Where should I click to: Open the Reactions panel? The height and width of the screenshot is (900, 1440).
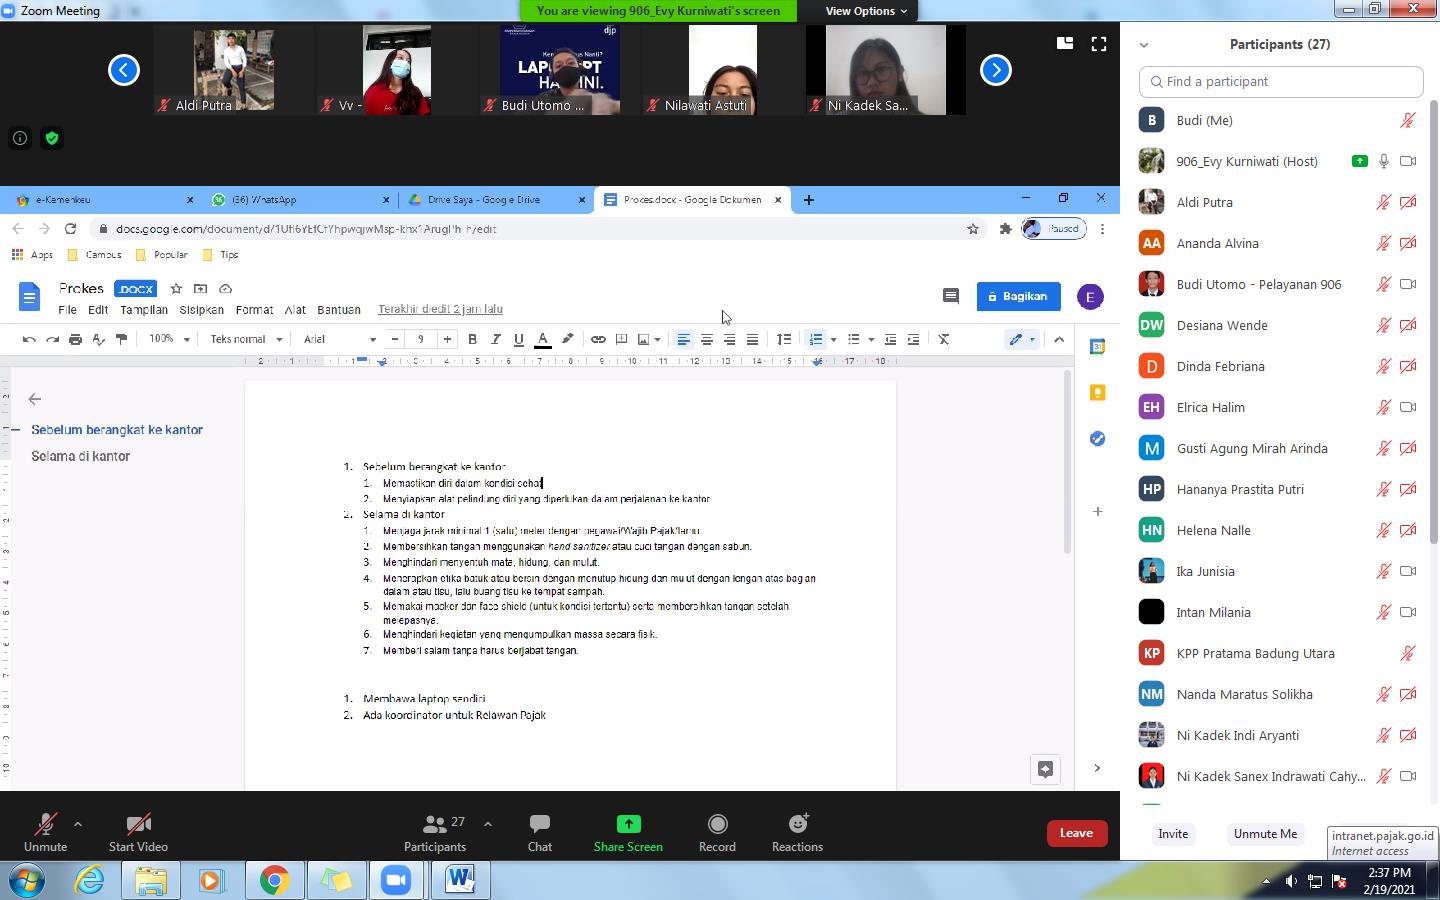click(x=797, y=824)
